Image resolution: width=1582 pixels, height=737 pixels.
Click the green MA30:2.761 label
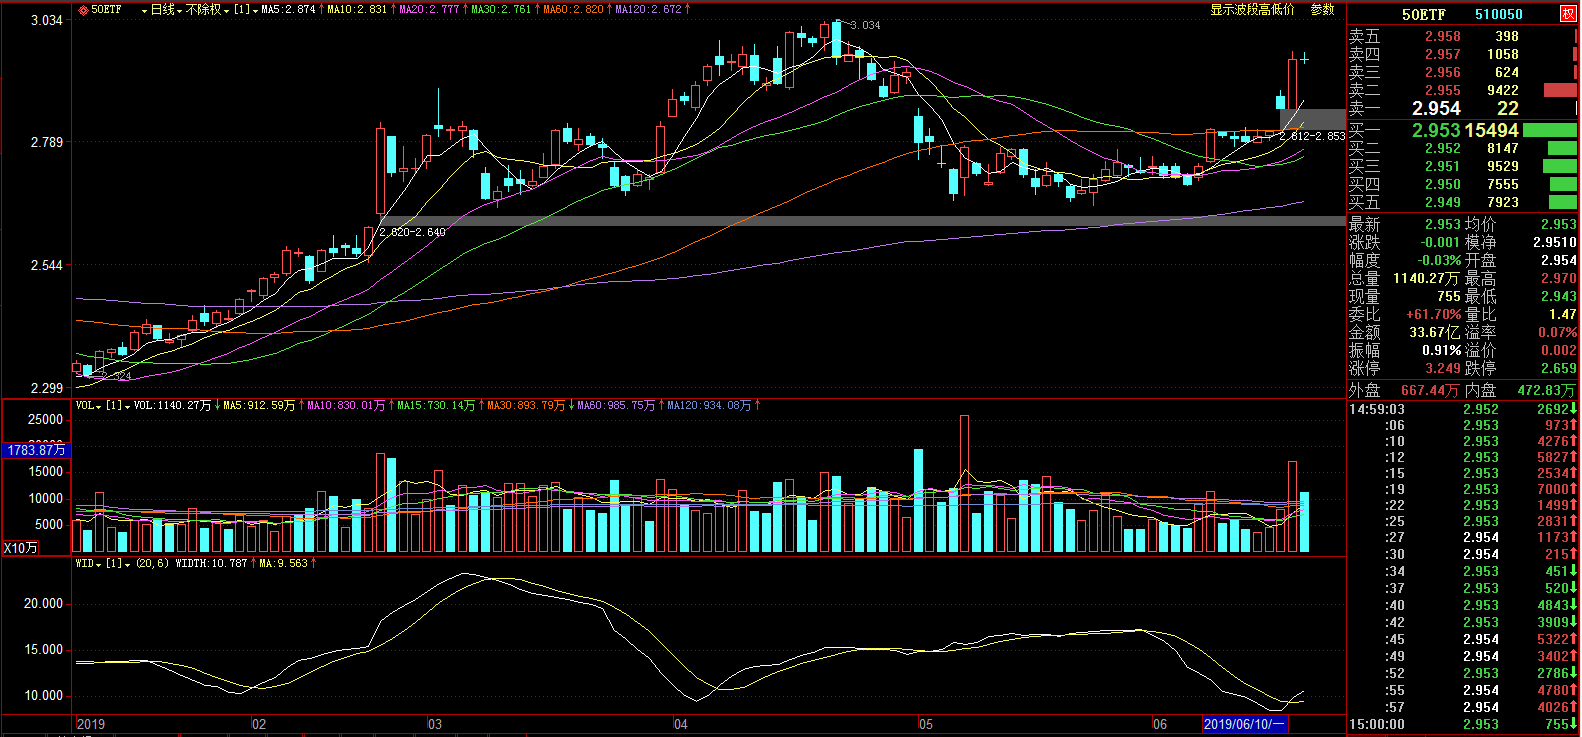click(501, 10)
